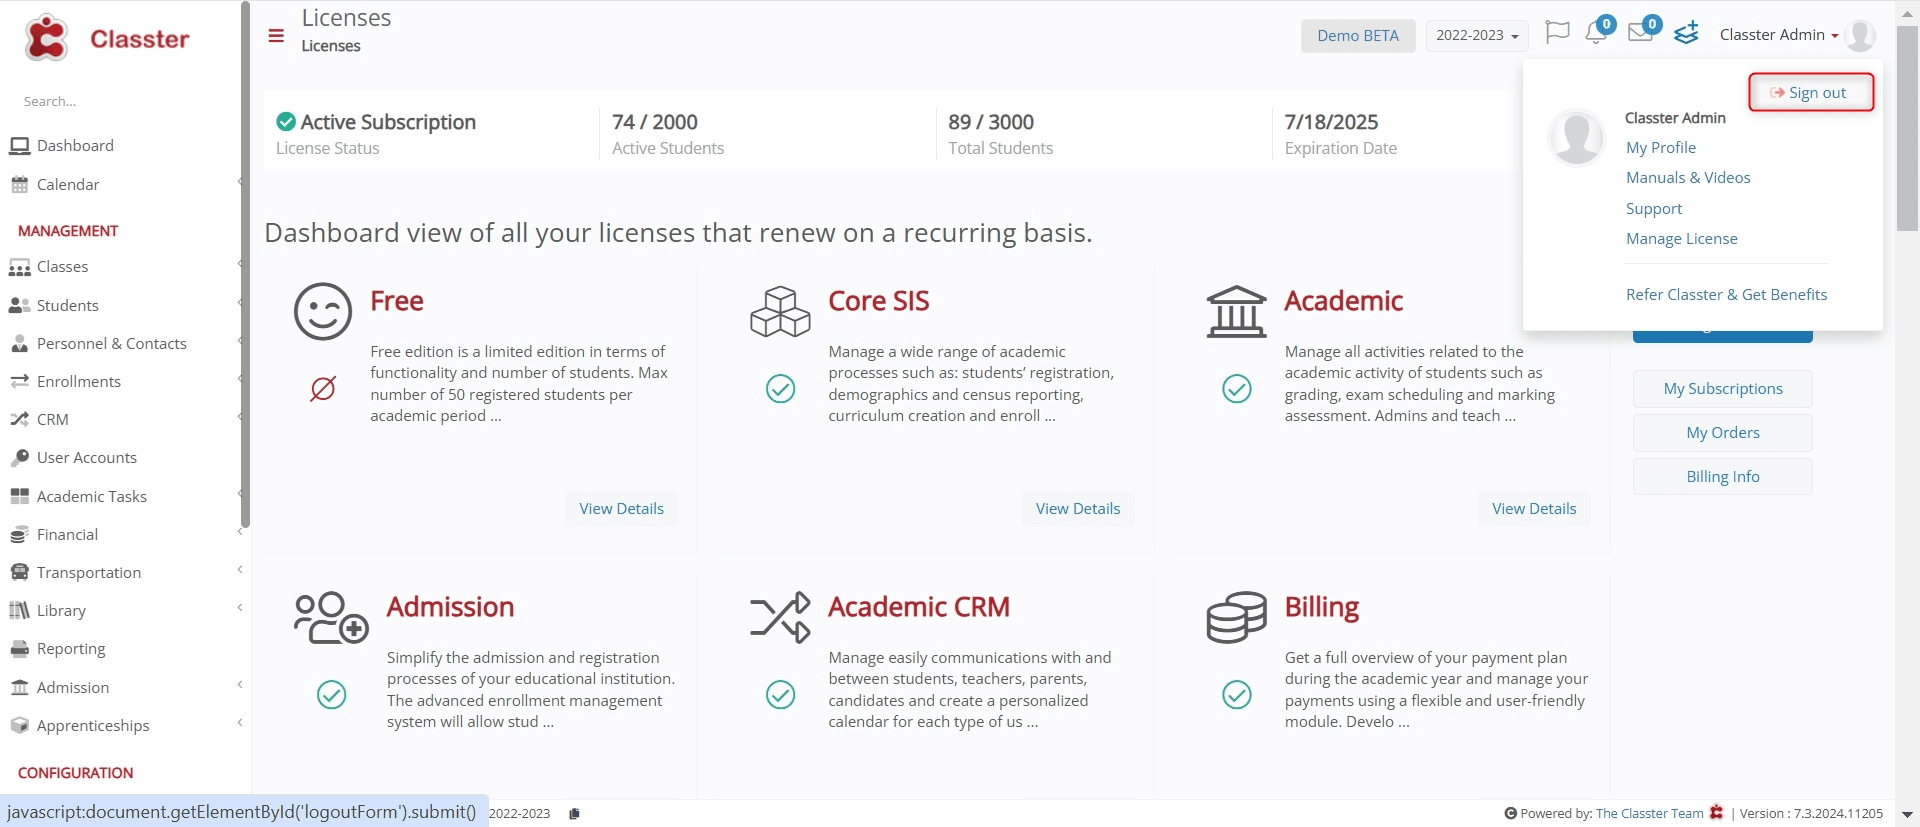Click the Free license smiley icon
The image size is (1920, 827).
click(323, 311)
